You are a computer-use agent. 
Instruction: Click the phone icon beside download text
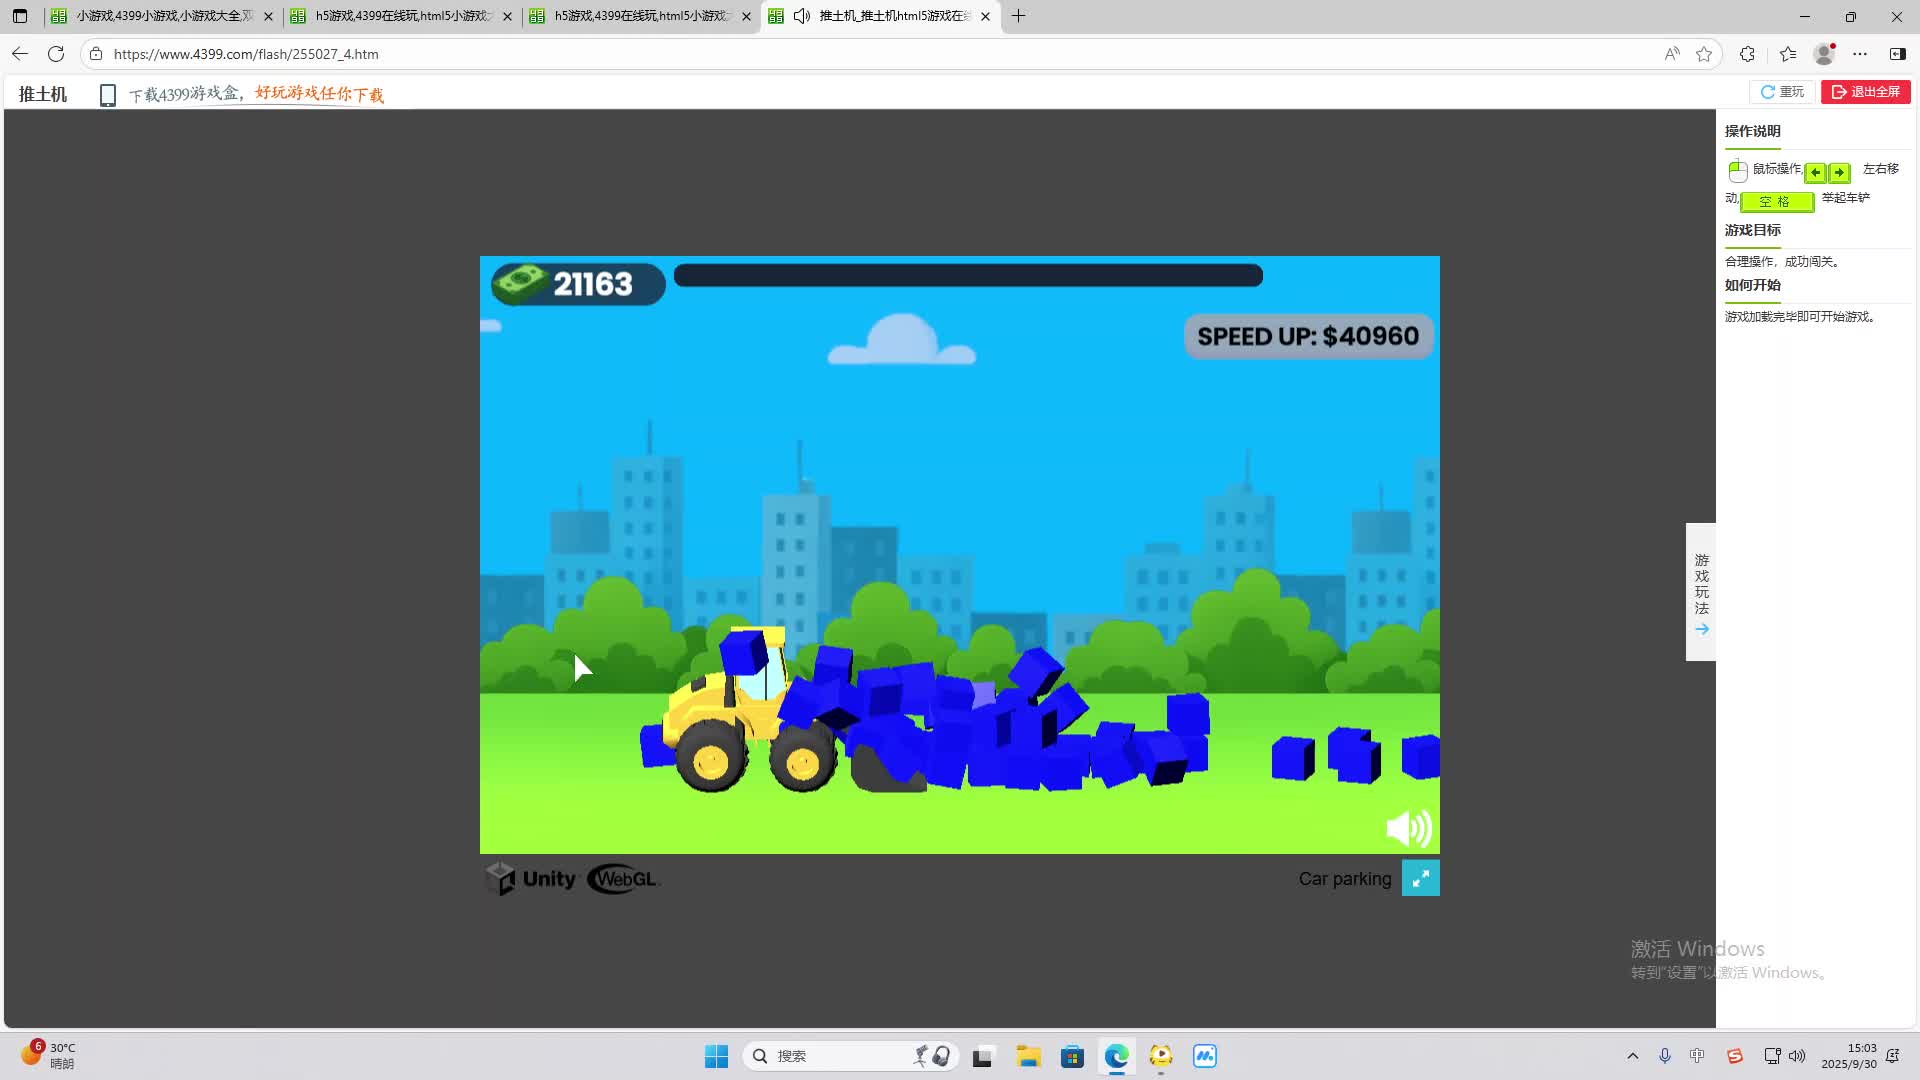(x=108, y=95)
